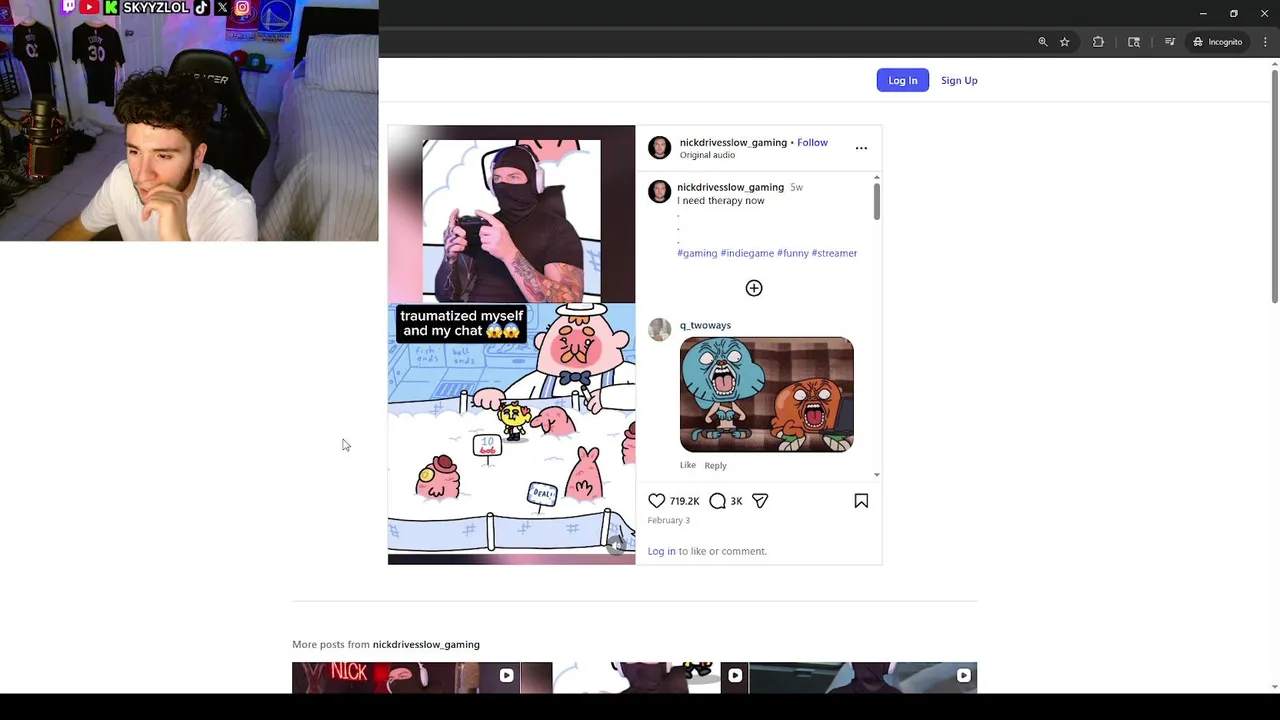Click the comment panel scroll-down arrow
Screen dimensions: 1280x720
(x=877, y=475)
